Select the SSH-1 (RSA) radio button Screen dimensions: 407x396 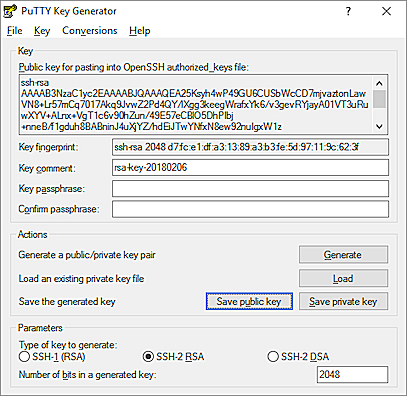[52, 357]
